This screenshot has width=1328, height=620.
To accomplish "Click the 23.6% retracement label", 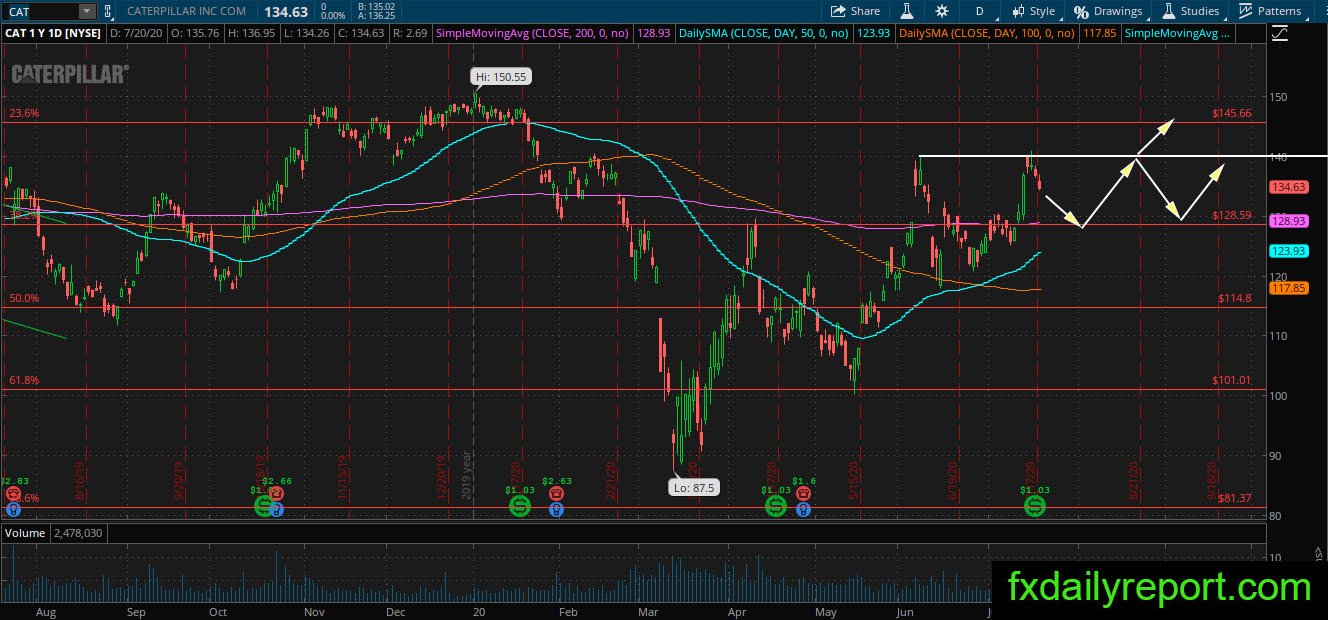I will pos(24,114).
